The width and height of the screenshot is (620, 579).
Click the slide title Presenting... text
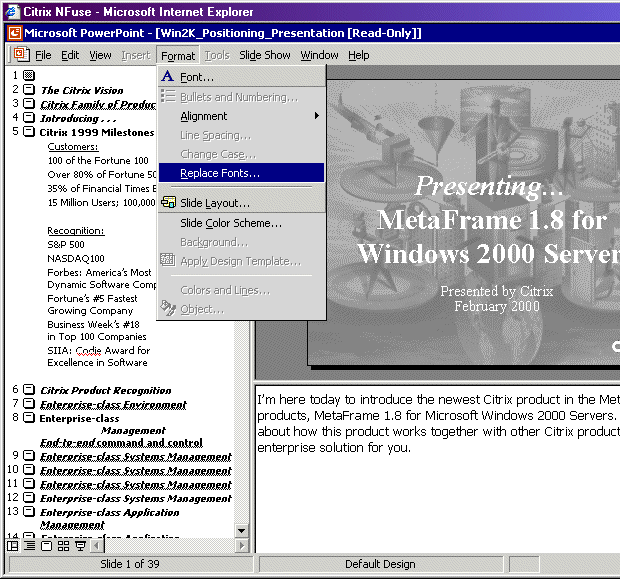pos(488,186)
